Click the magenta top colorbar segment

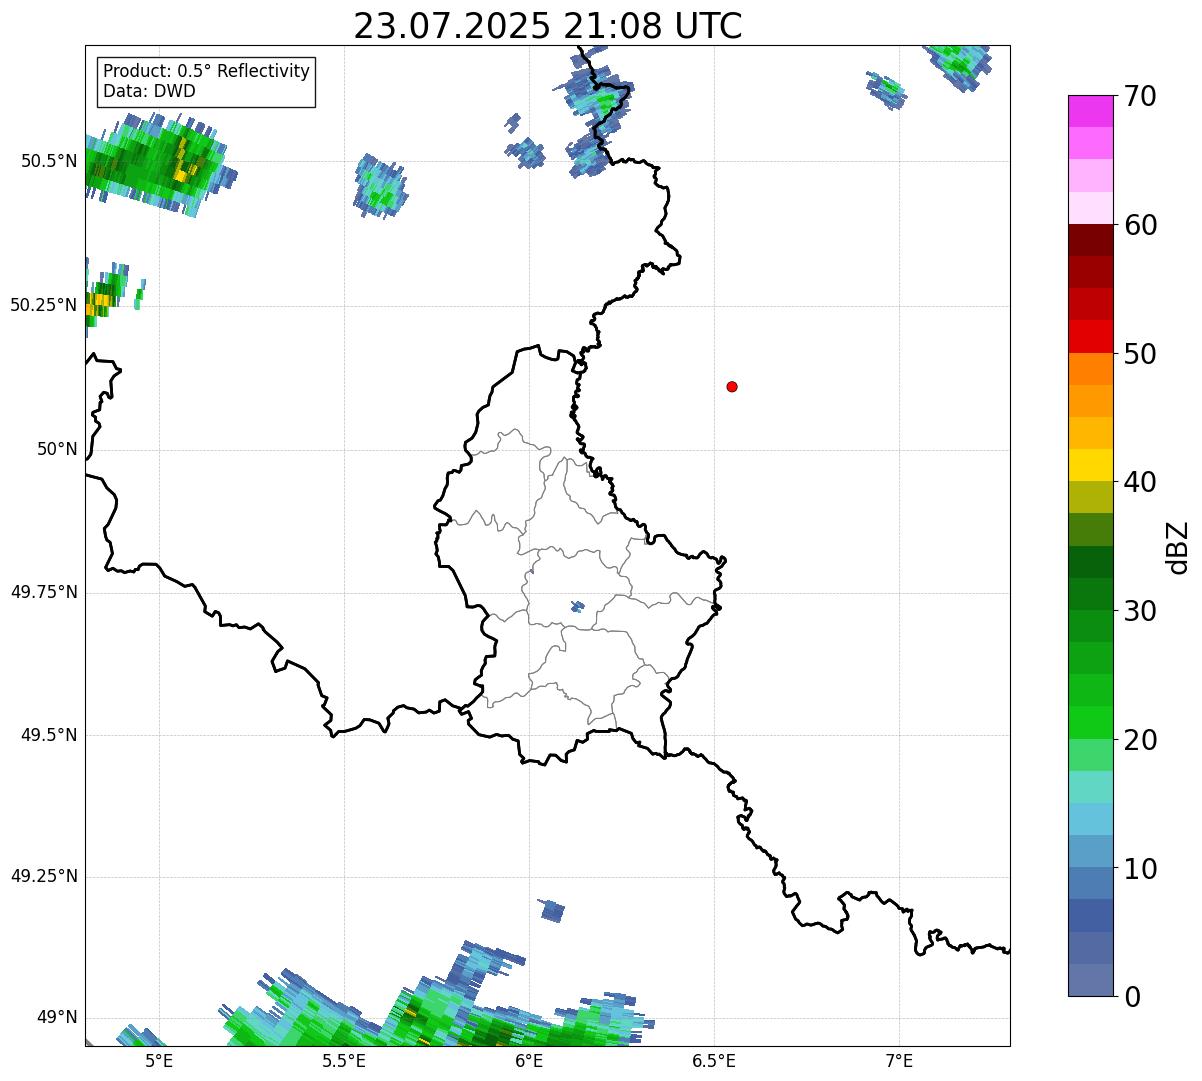[x=1091, y=111]
